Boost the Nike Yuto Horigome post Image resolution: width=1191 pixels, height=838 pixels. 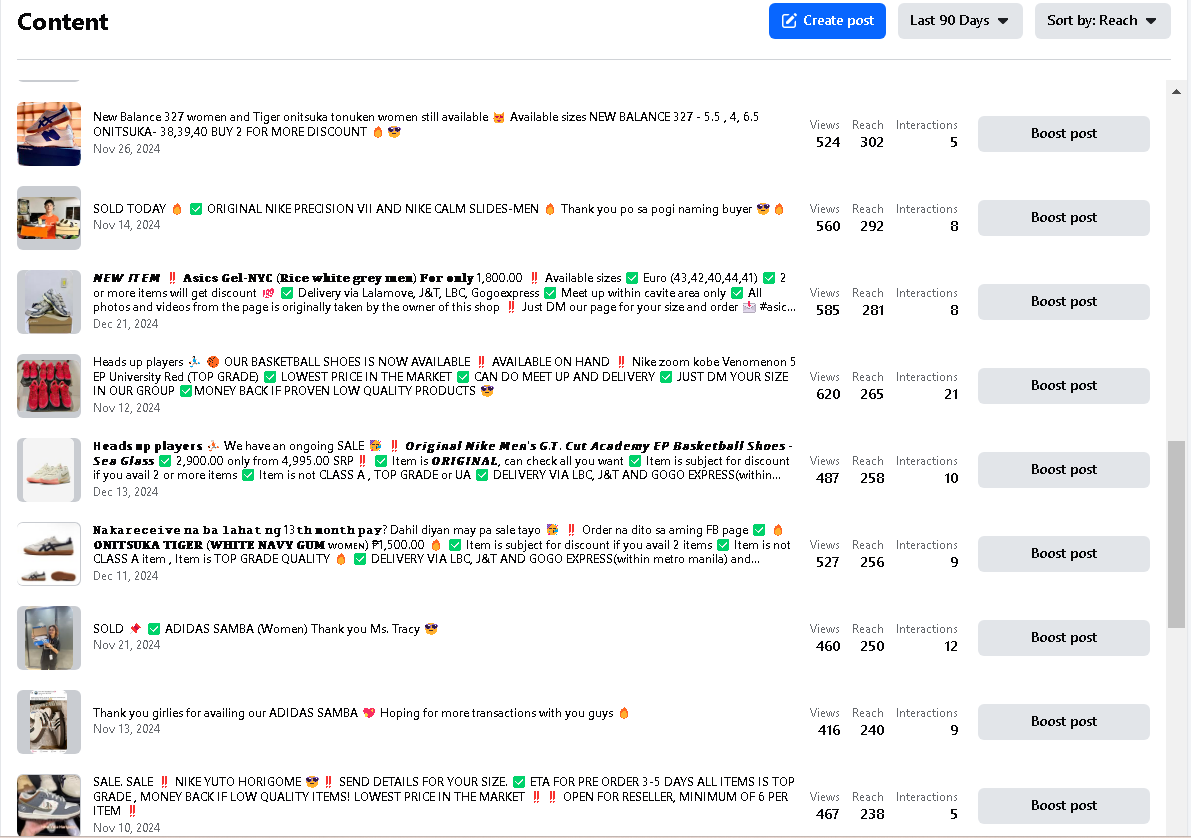tap(1063, 806)
